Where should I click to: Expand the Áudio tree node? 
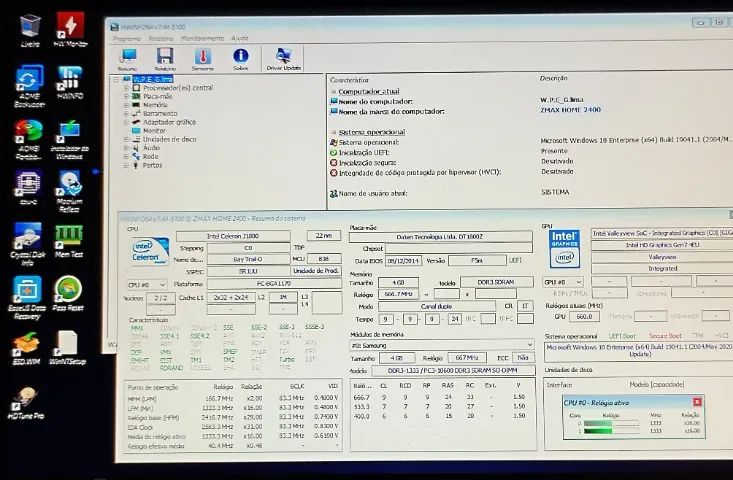point(126,148)
